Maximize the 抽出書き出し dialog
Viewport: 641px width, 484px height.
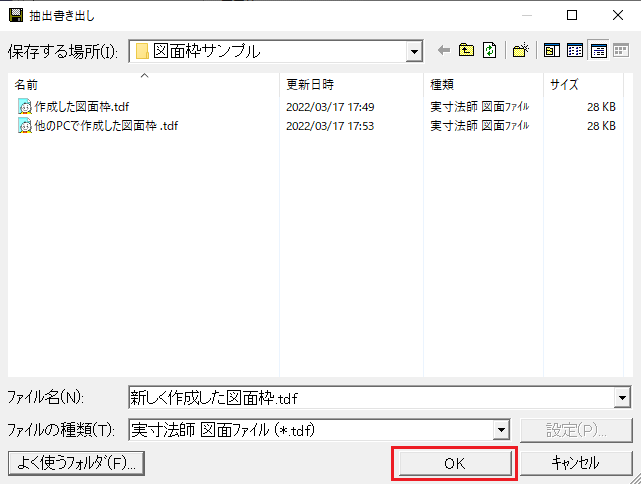point(572,15)
